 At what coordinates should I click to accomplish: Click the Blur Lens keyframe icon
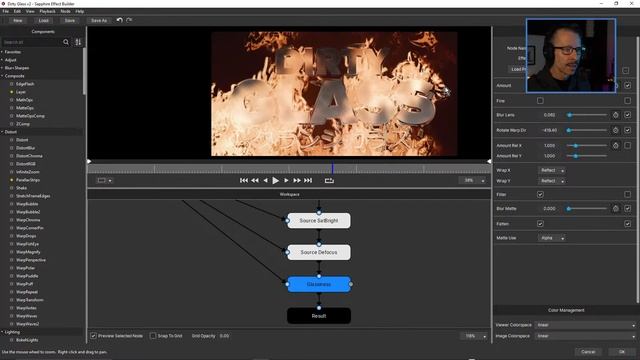click(616, 115)
